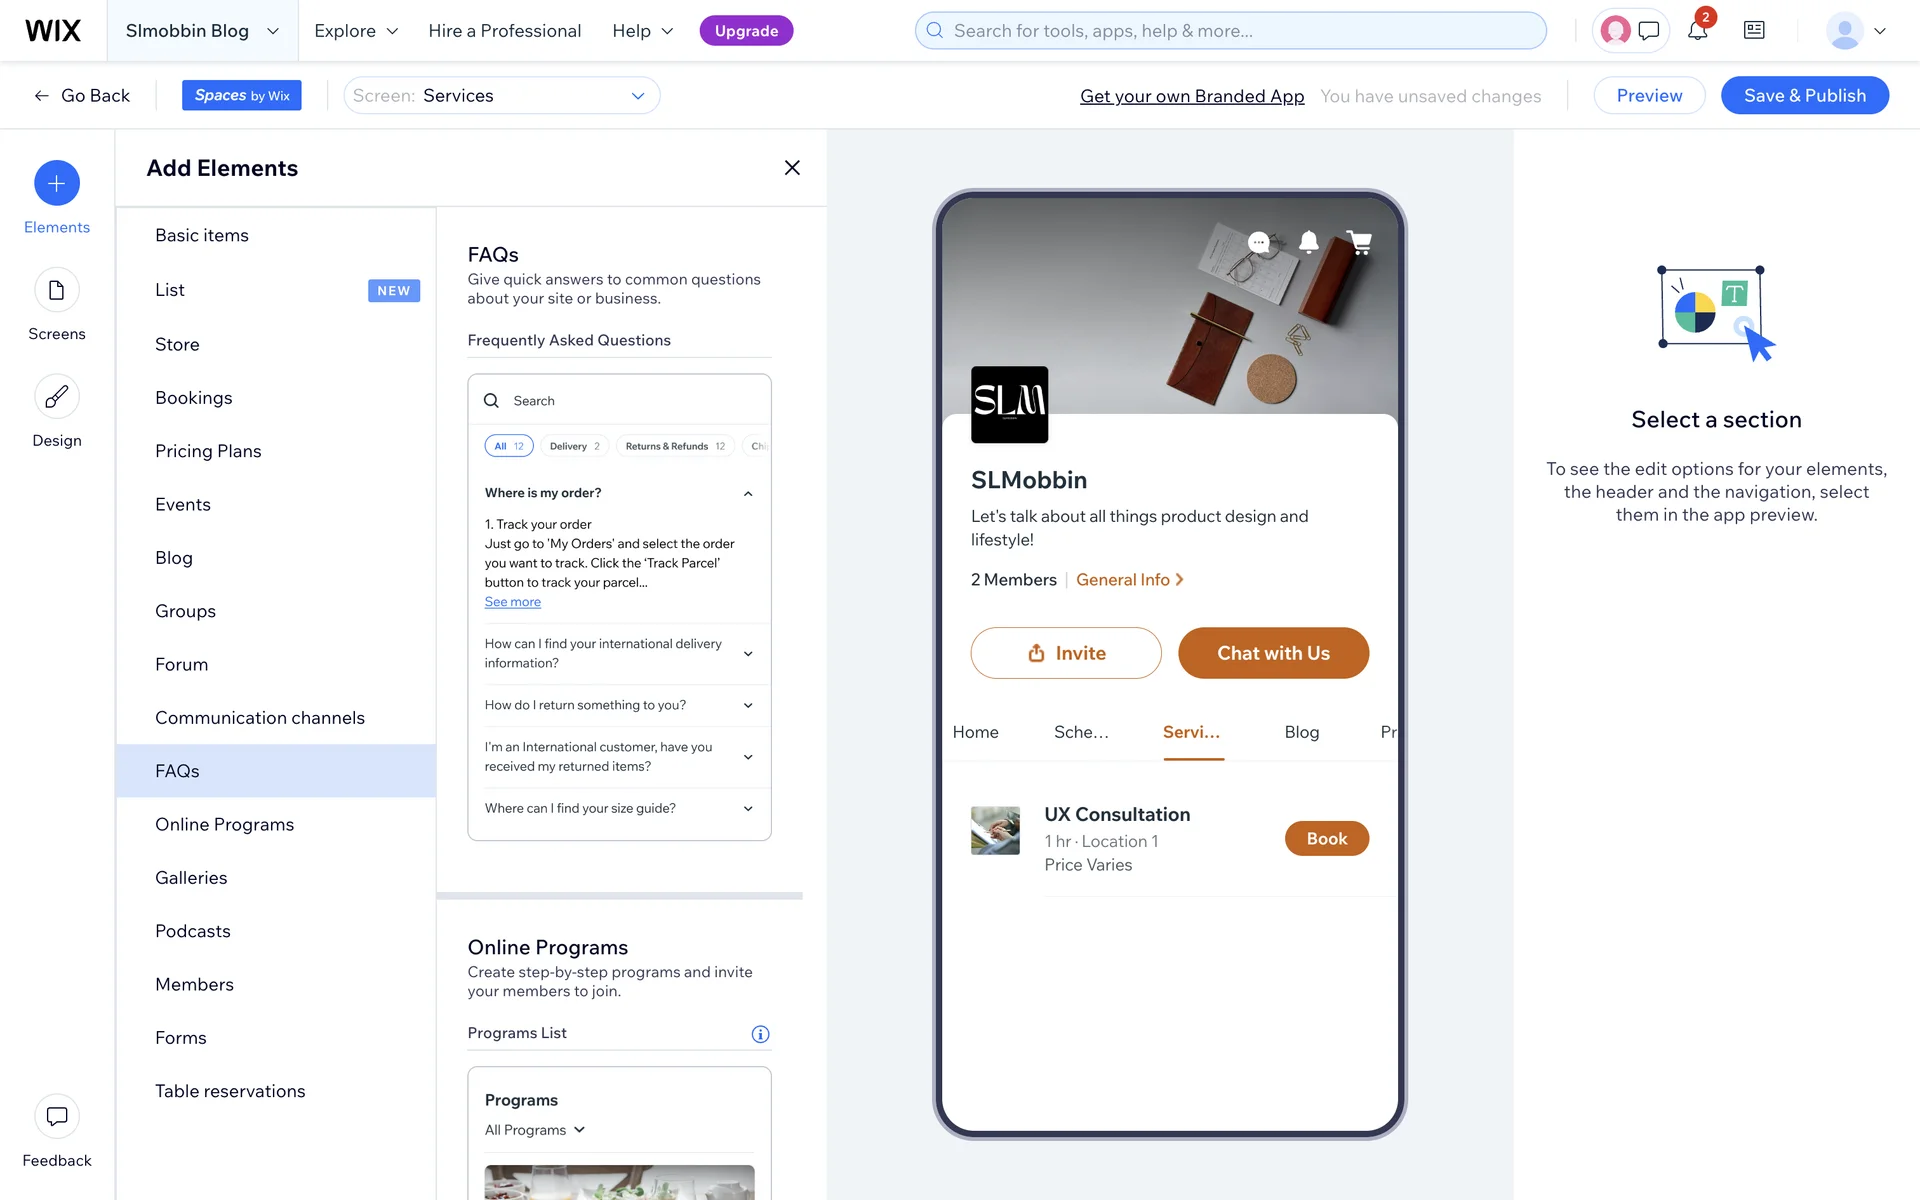
Task: Select the 'Delivery' FAQ filter chip
Action: coord(574,446)
